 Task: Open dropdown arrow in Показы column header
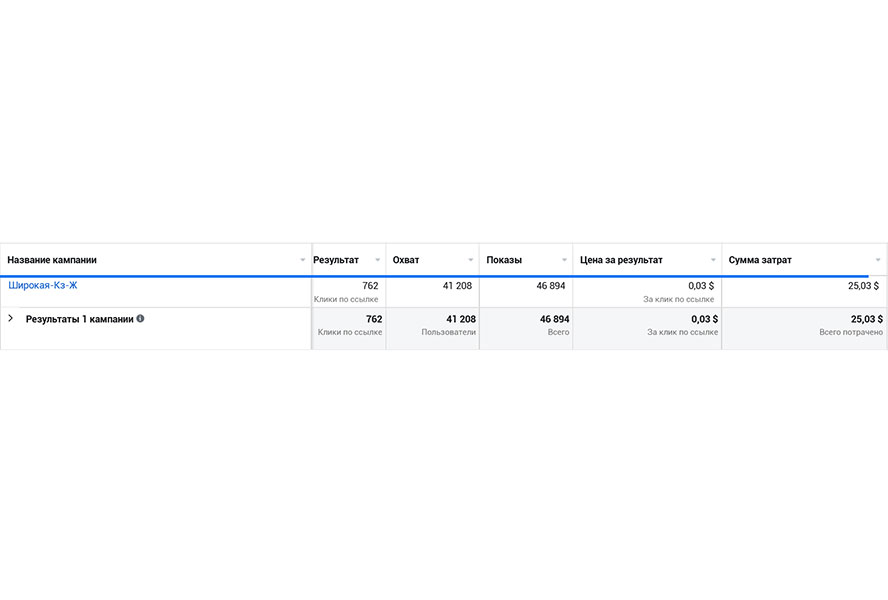pos(564,260)
